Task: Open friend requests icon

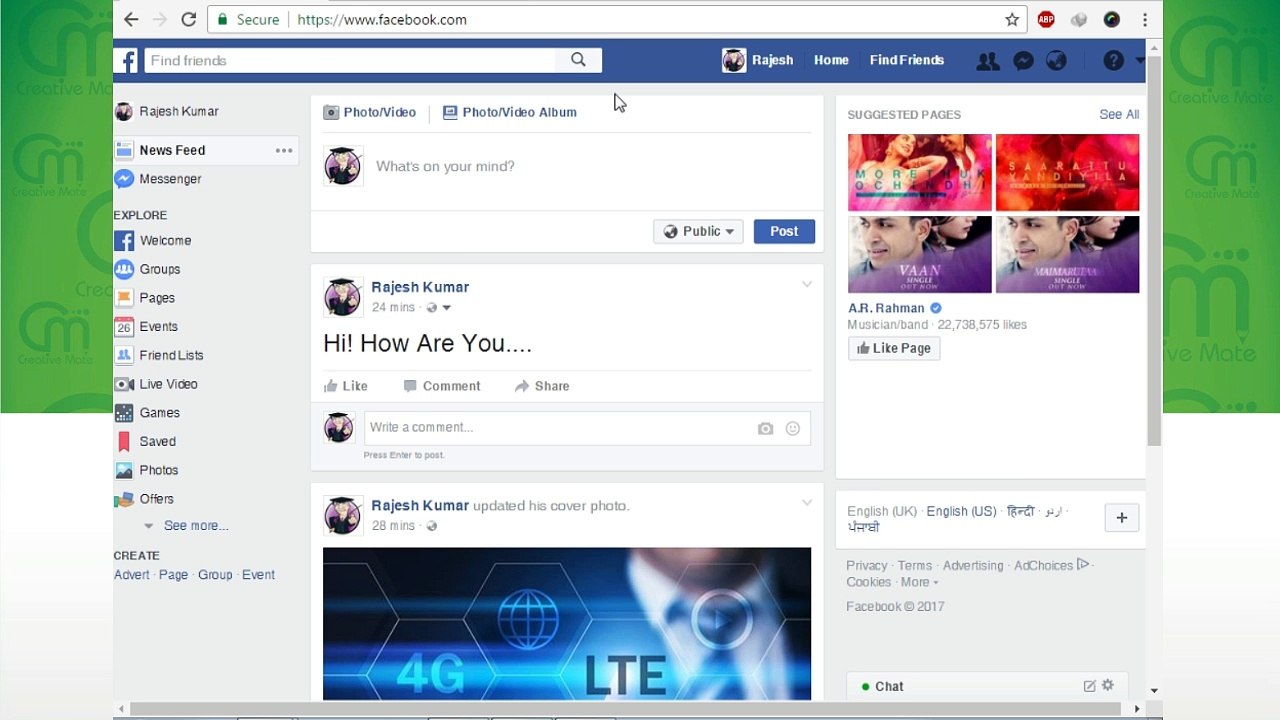Action: click(988, 61)
